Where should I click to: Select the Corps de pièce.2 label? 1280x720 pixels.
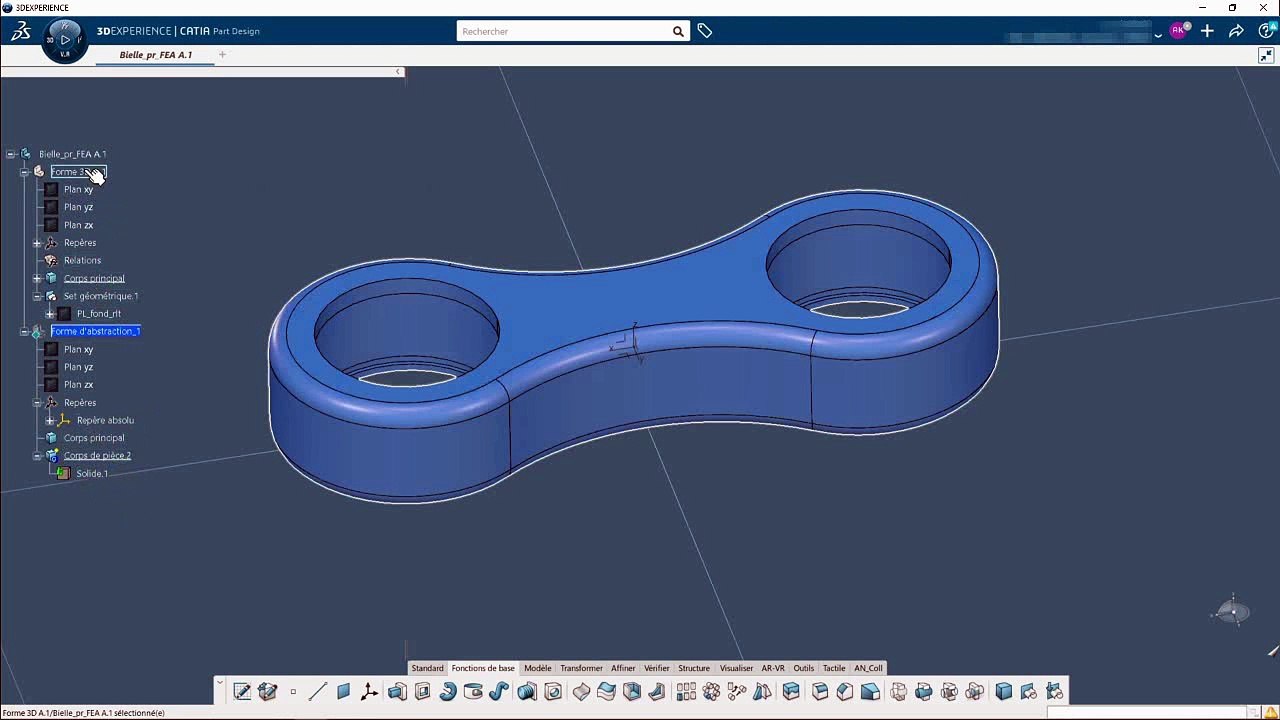coord(97,456)
